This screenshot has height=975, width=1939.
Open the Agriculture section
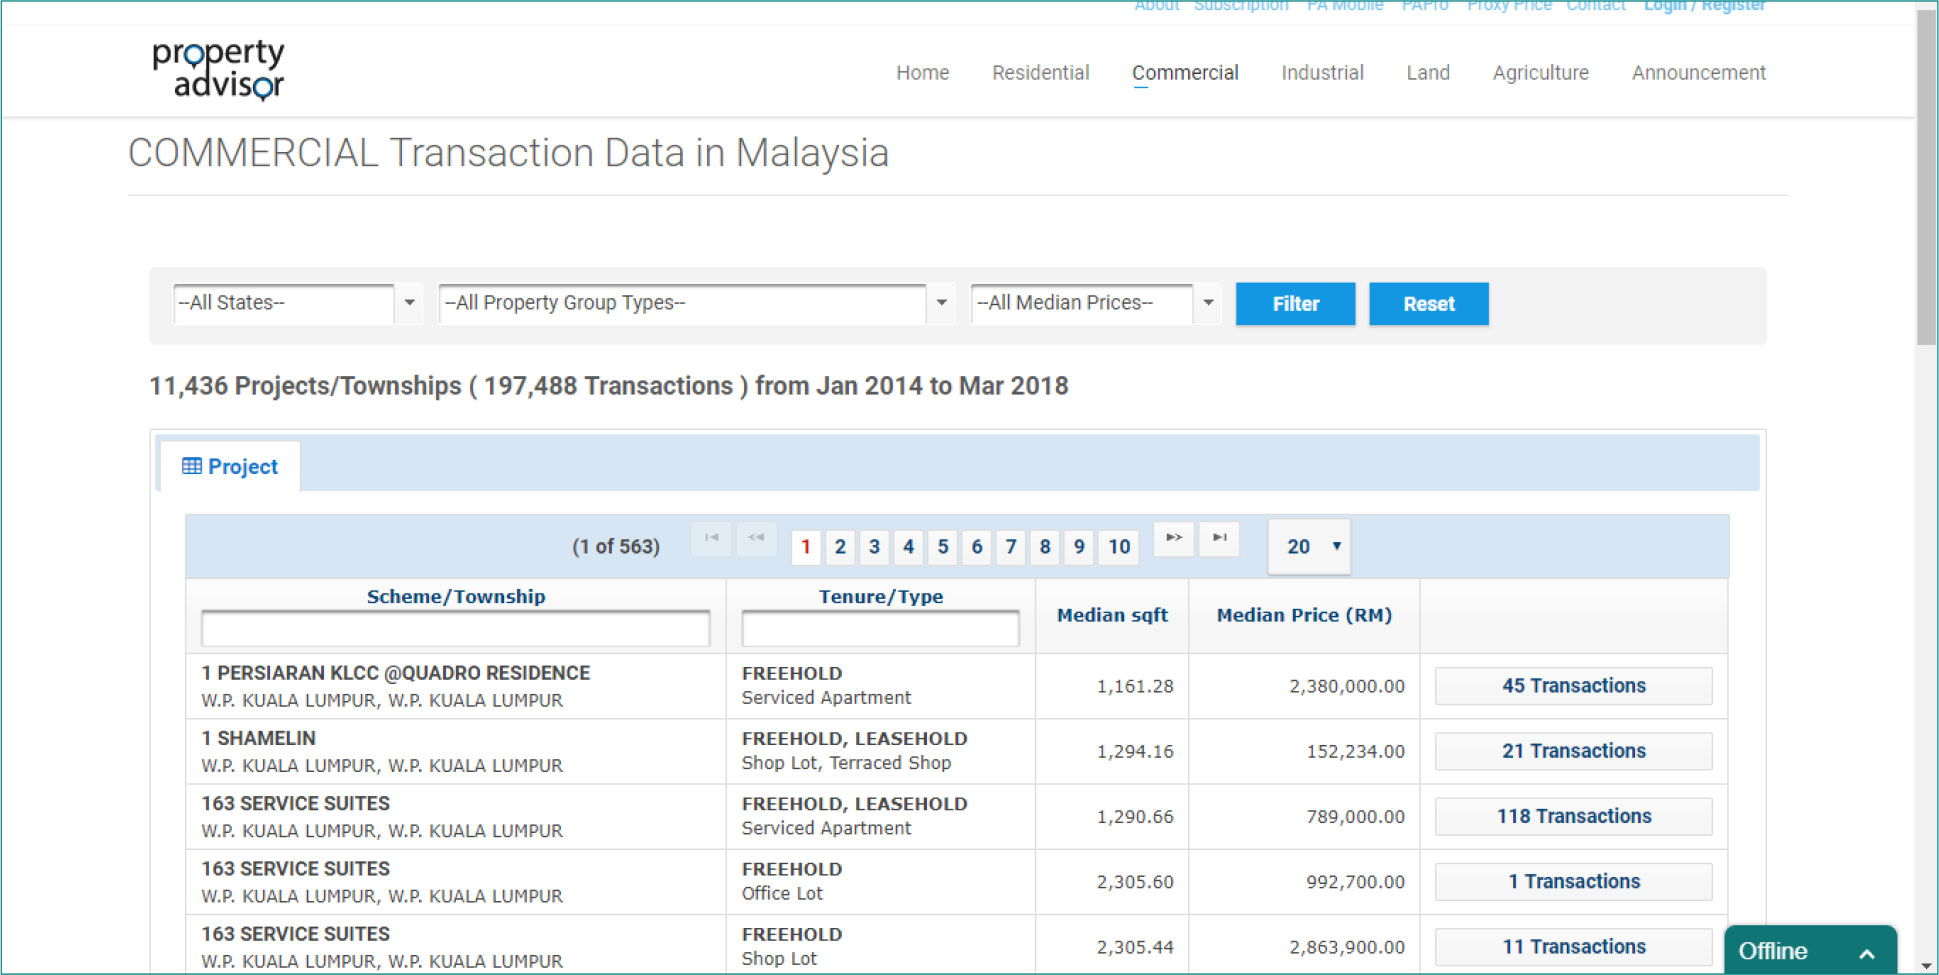click(1540, 73)
